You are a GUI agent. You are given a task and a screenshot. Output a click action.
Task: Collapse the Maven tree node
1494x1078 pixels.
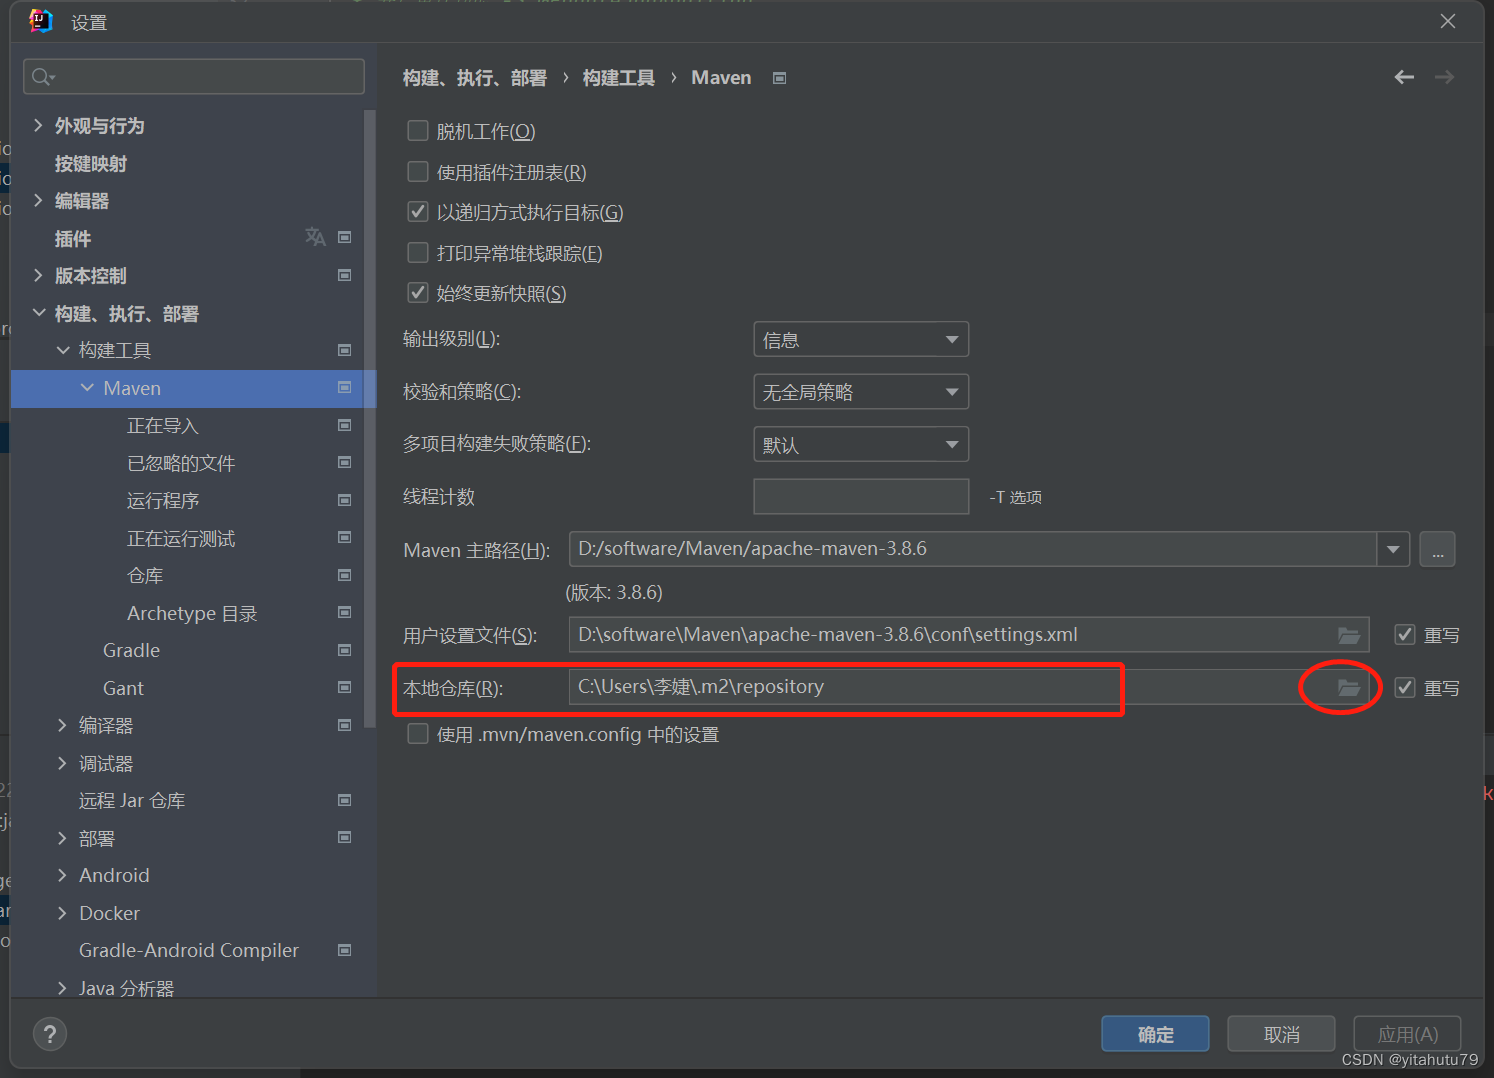click(x=87, y=387)
